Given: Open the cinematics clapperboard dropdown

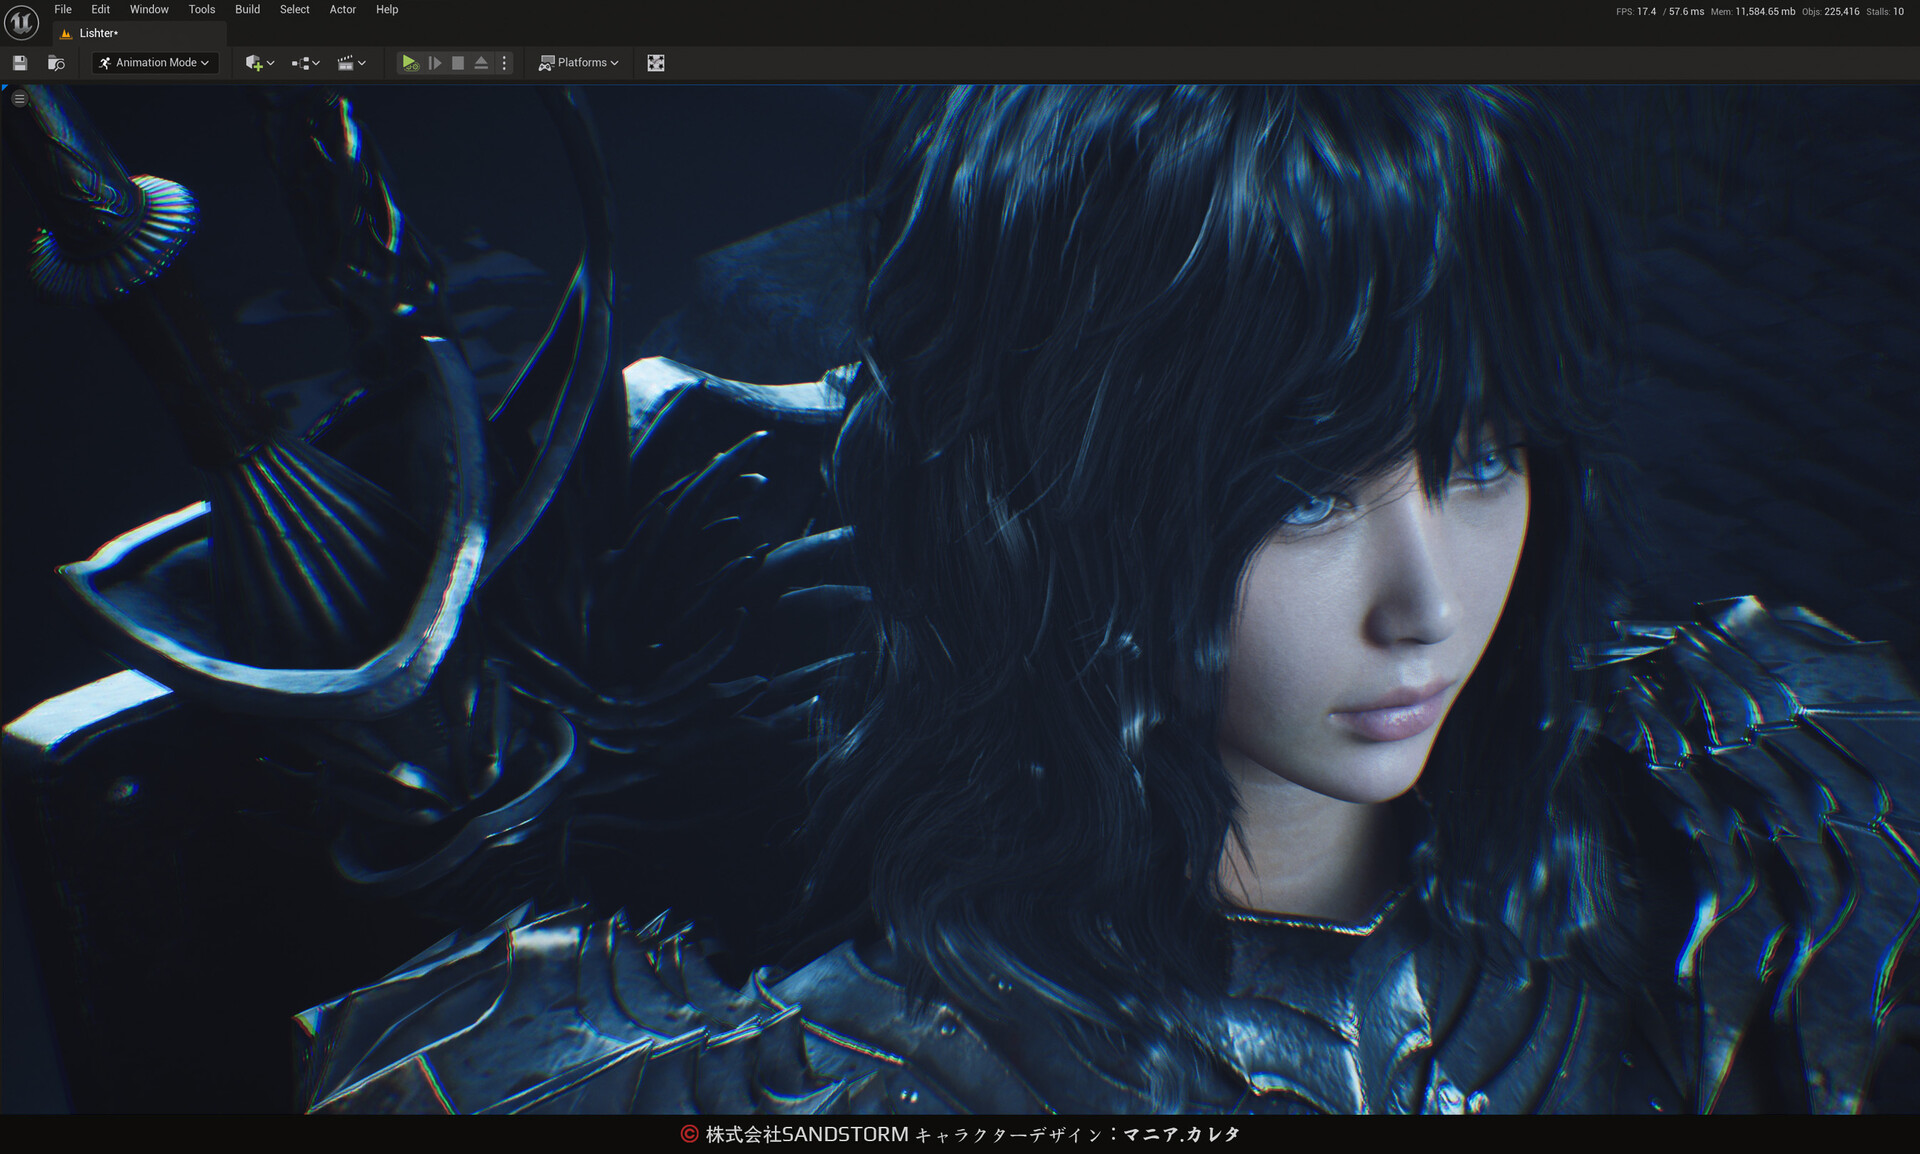Looking at the screenshot, I should (351, 63).
